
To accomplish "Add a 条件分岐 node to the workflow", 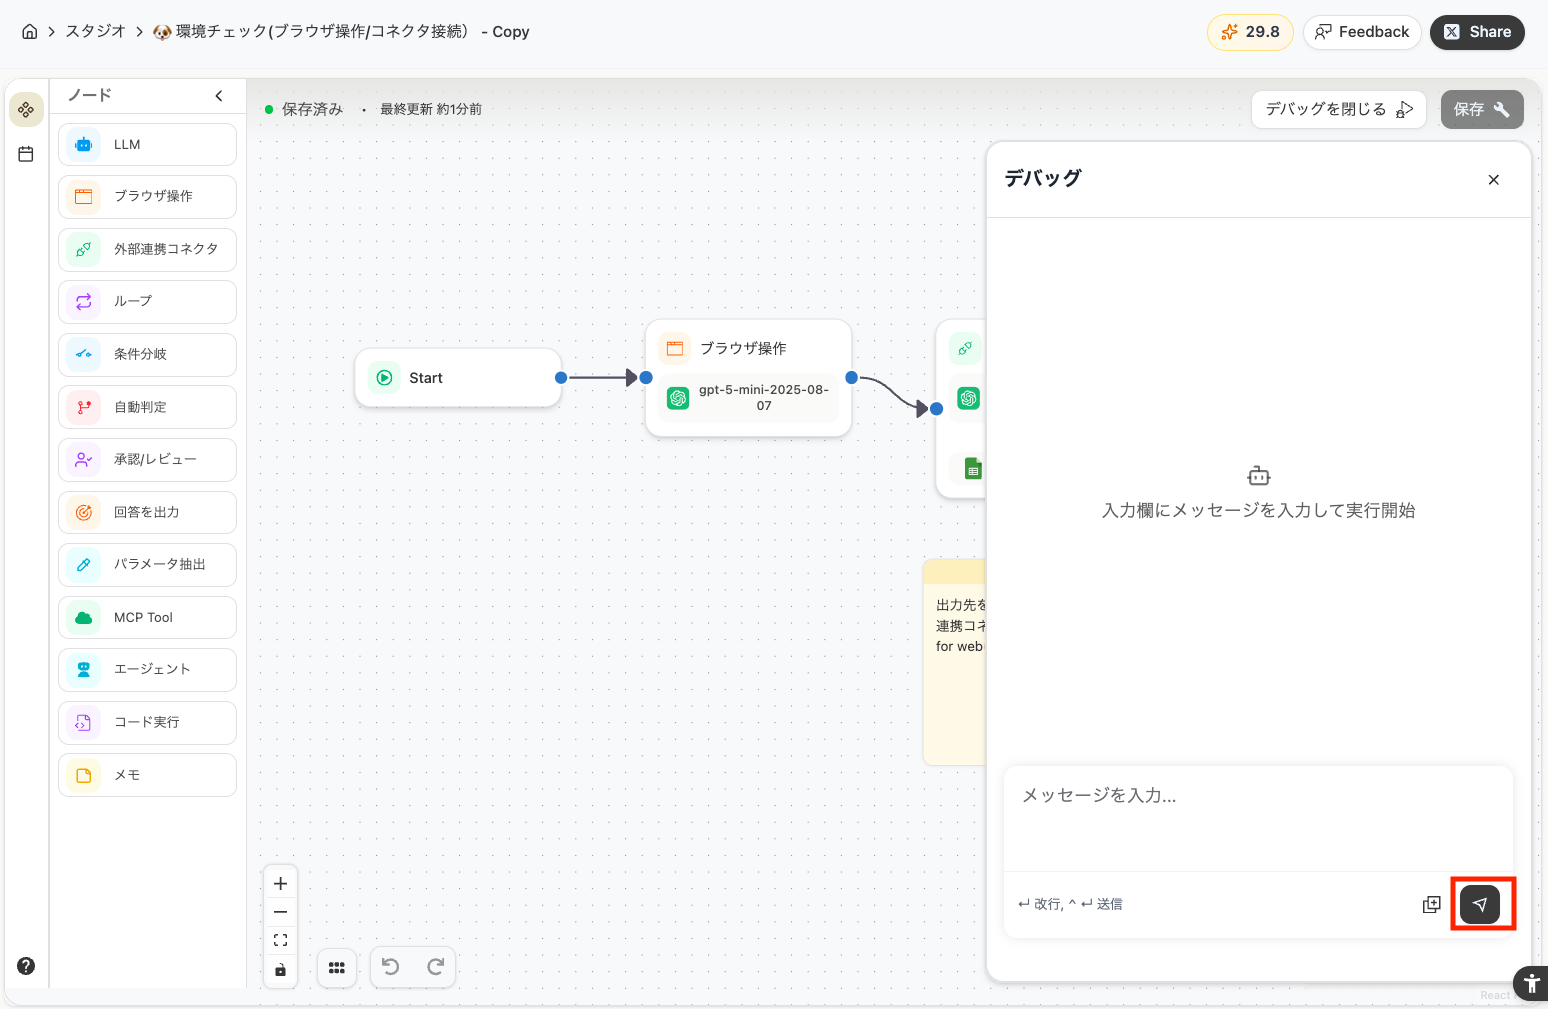I will (147, 354).
